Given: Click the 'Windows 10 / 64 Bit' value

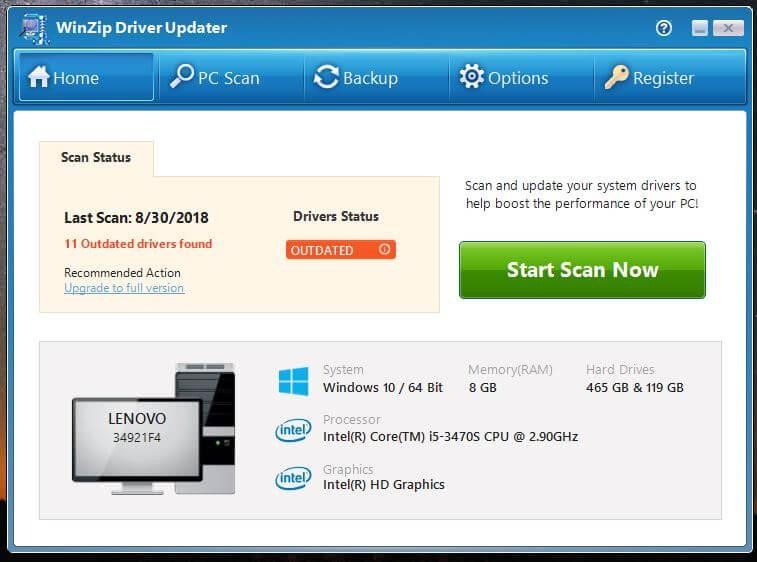Looking at the screenshot, I should pyautogui.click(x=383, y=388).
